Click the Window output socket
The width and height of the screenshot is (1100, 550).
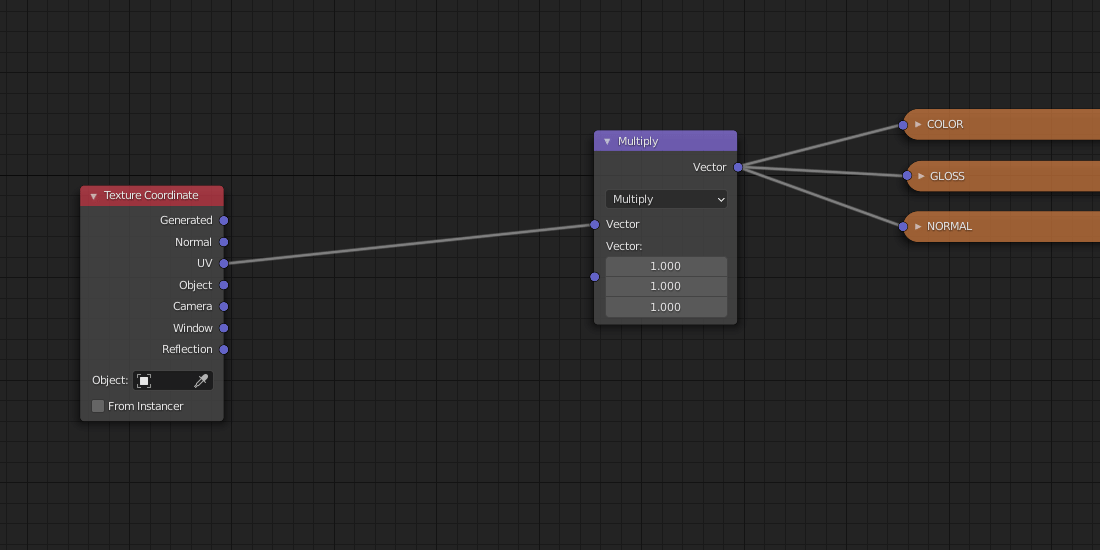coord(224,328)
